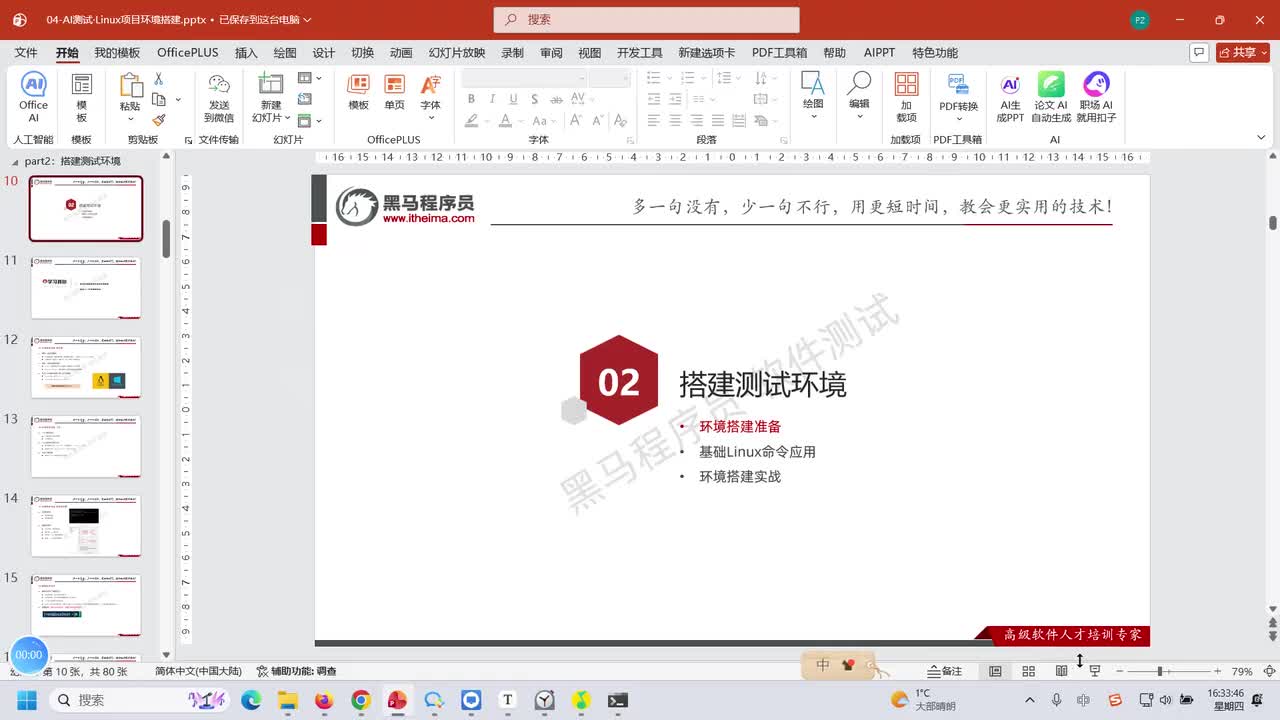This screenshot has width=1280, height=720.
Task: Collapse the ribbon with chevron
Action: [1260, 138]
